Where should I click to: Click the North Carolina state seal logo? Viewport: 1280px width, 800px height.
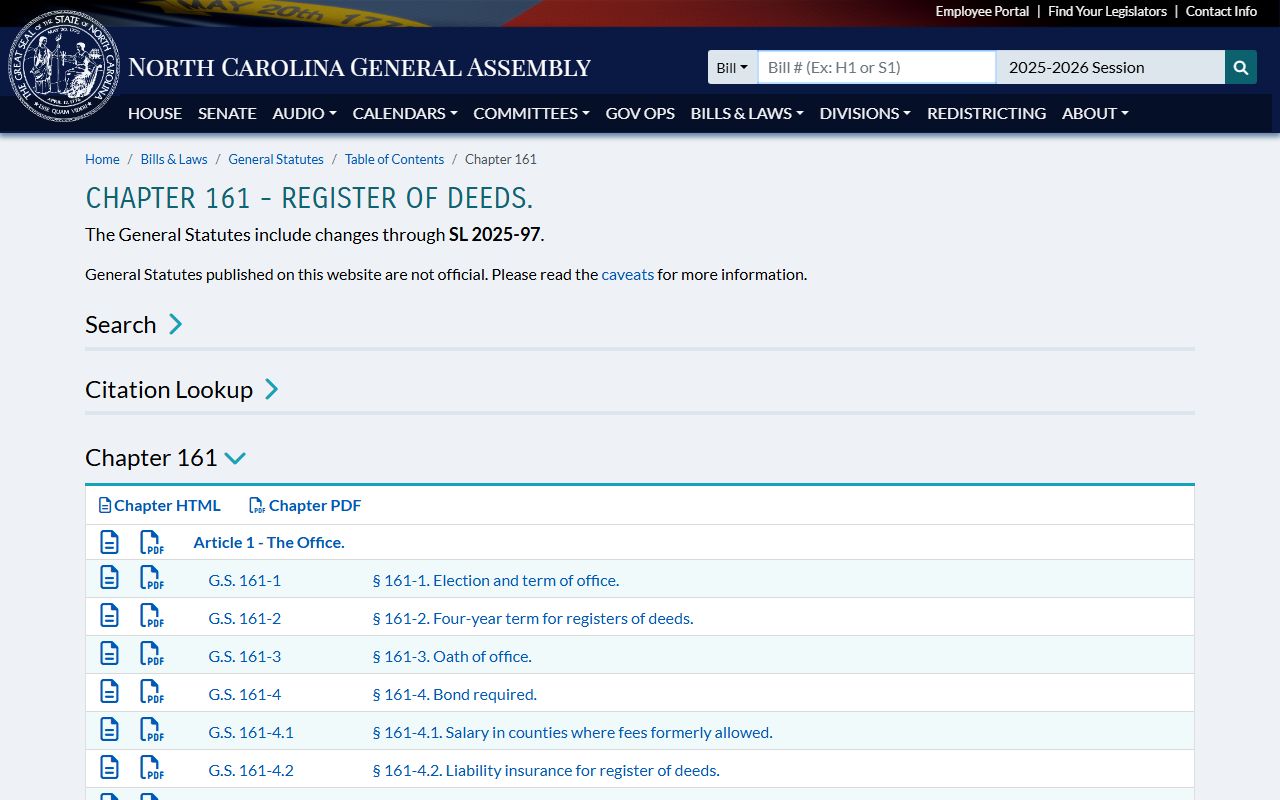click(64, 67)
